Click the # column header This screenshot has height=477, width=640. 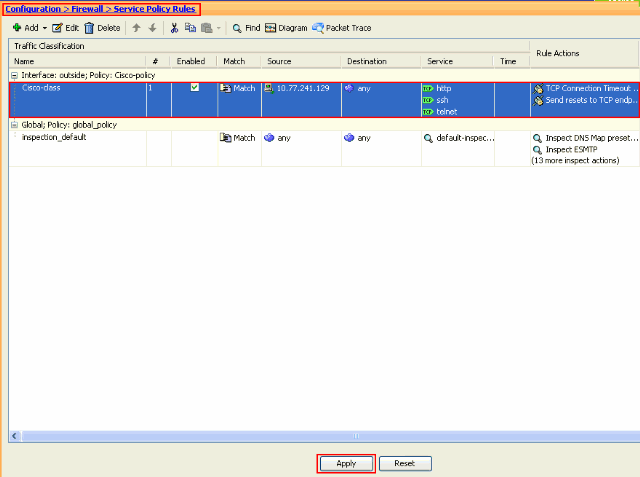click(x=158, y=61)
